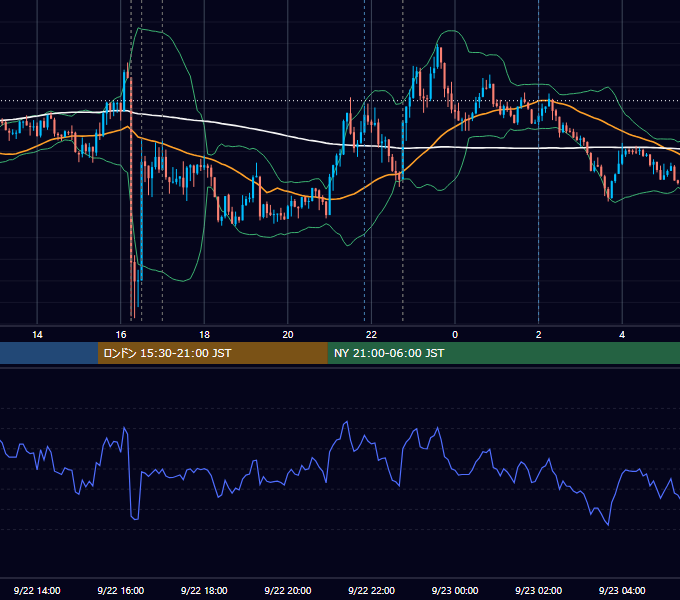
Task: Select the ロンドン 15:30-21:00 JST session bar
Action: [x=212, y=353]
